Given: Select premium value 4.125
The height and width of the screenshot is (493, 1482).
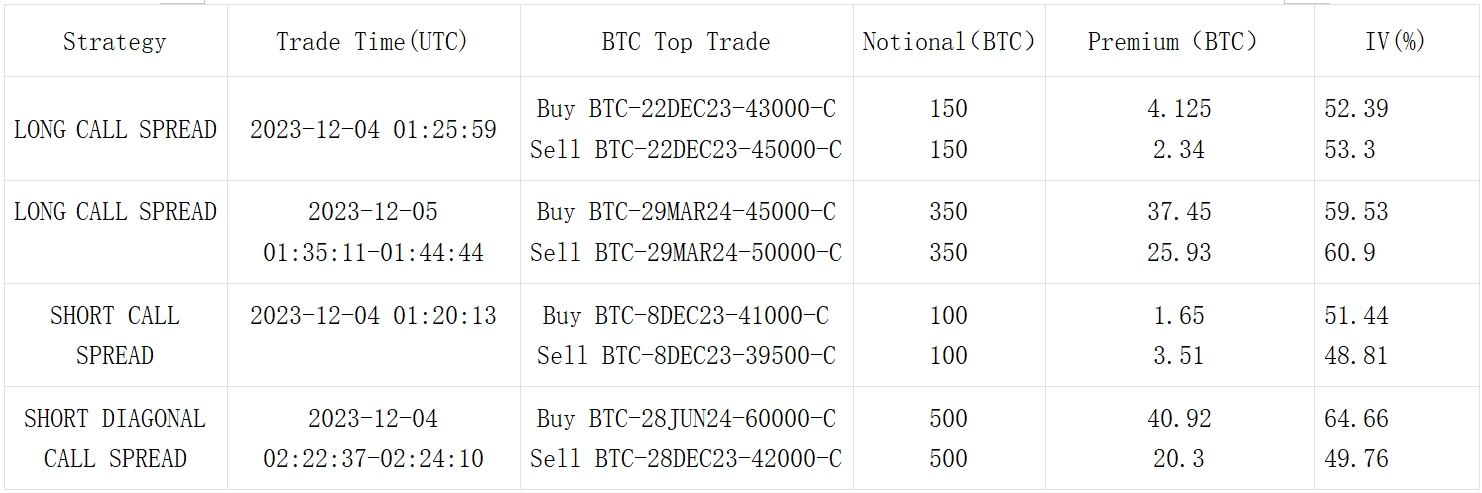Looking at the screenshot, I should pyautogui.click(x=1179, y=108).
